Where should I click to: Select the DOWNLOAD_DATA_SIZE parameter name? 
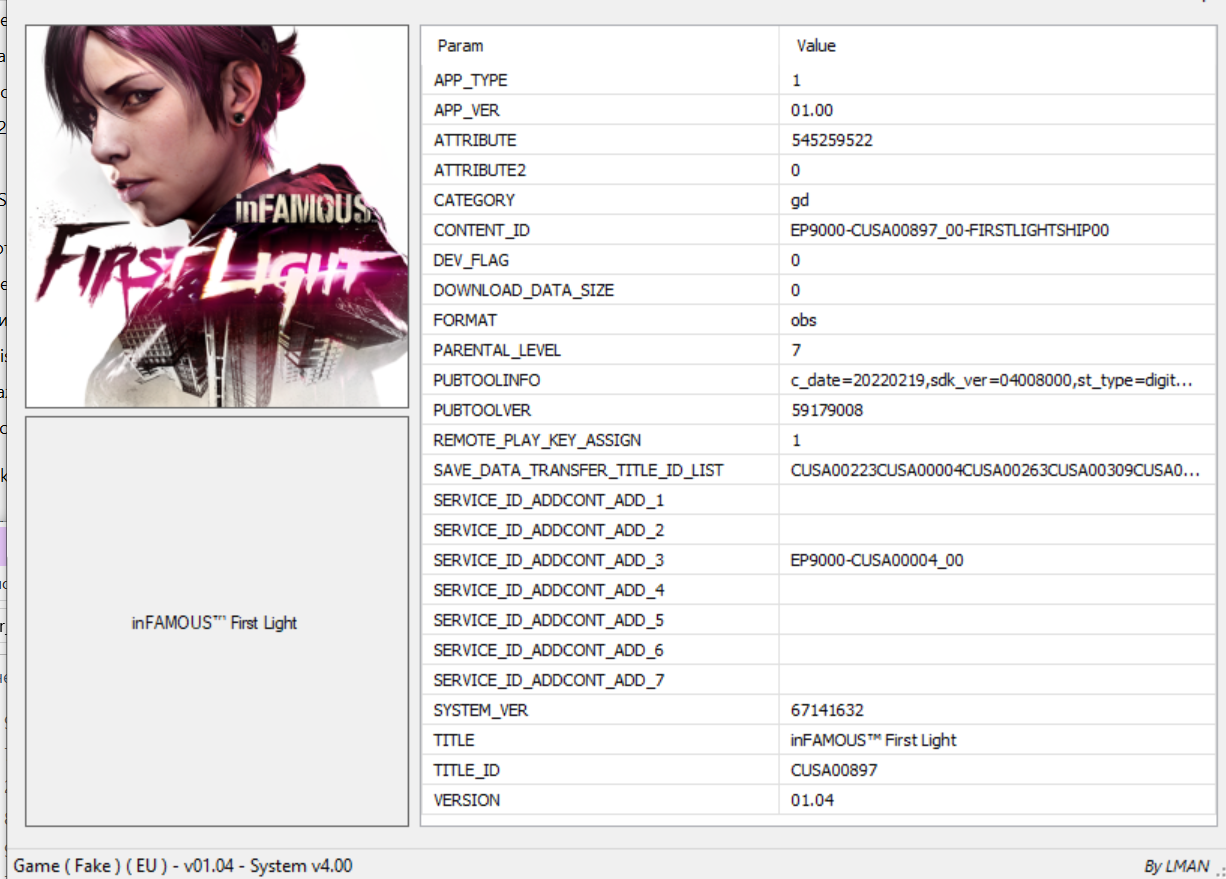524,290
